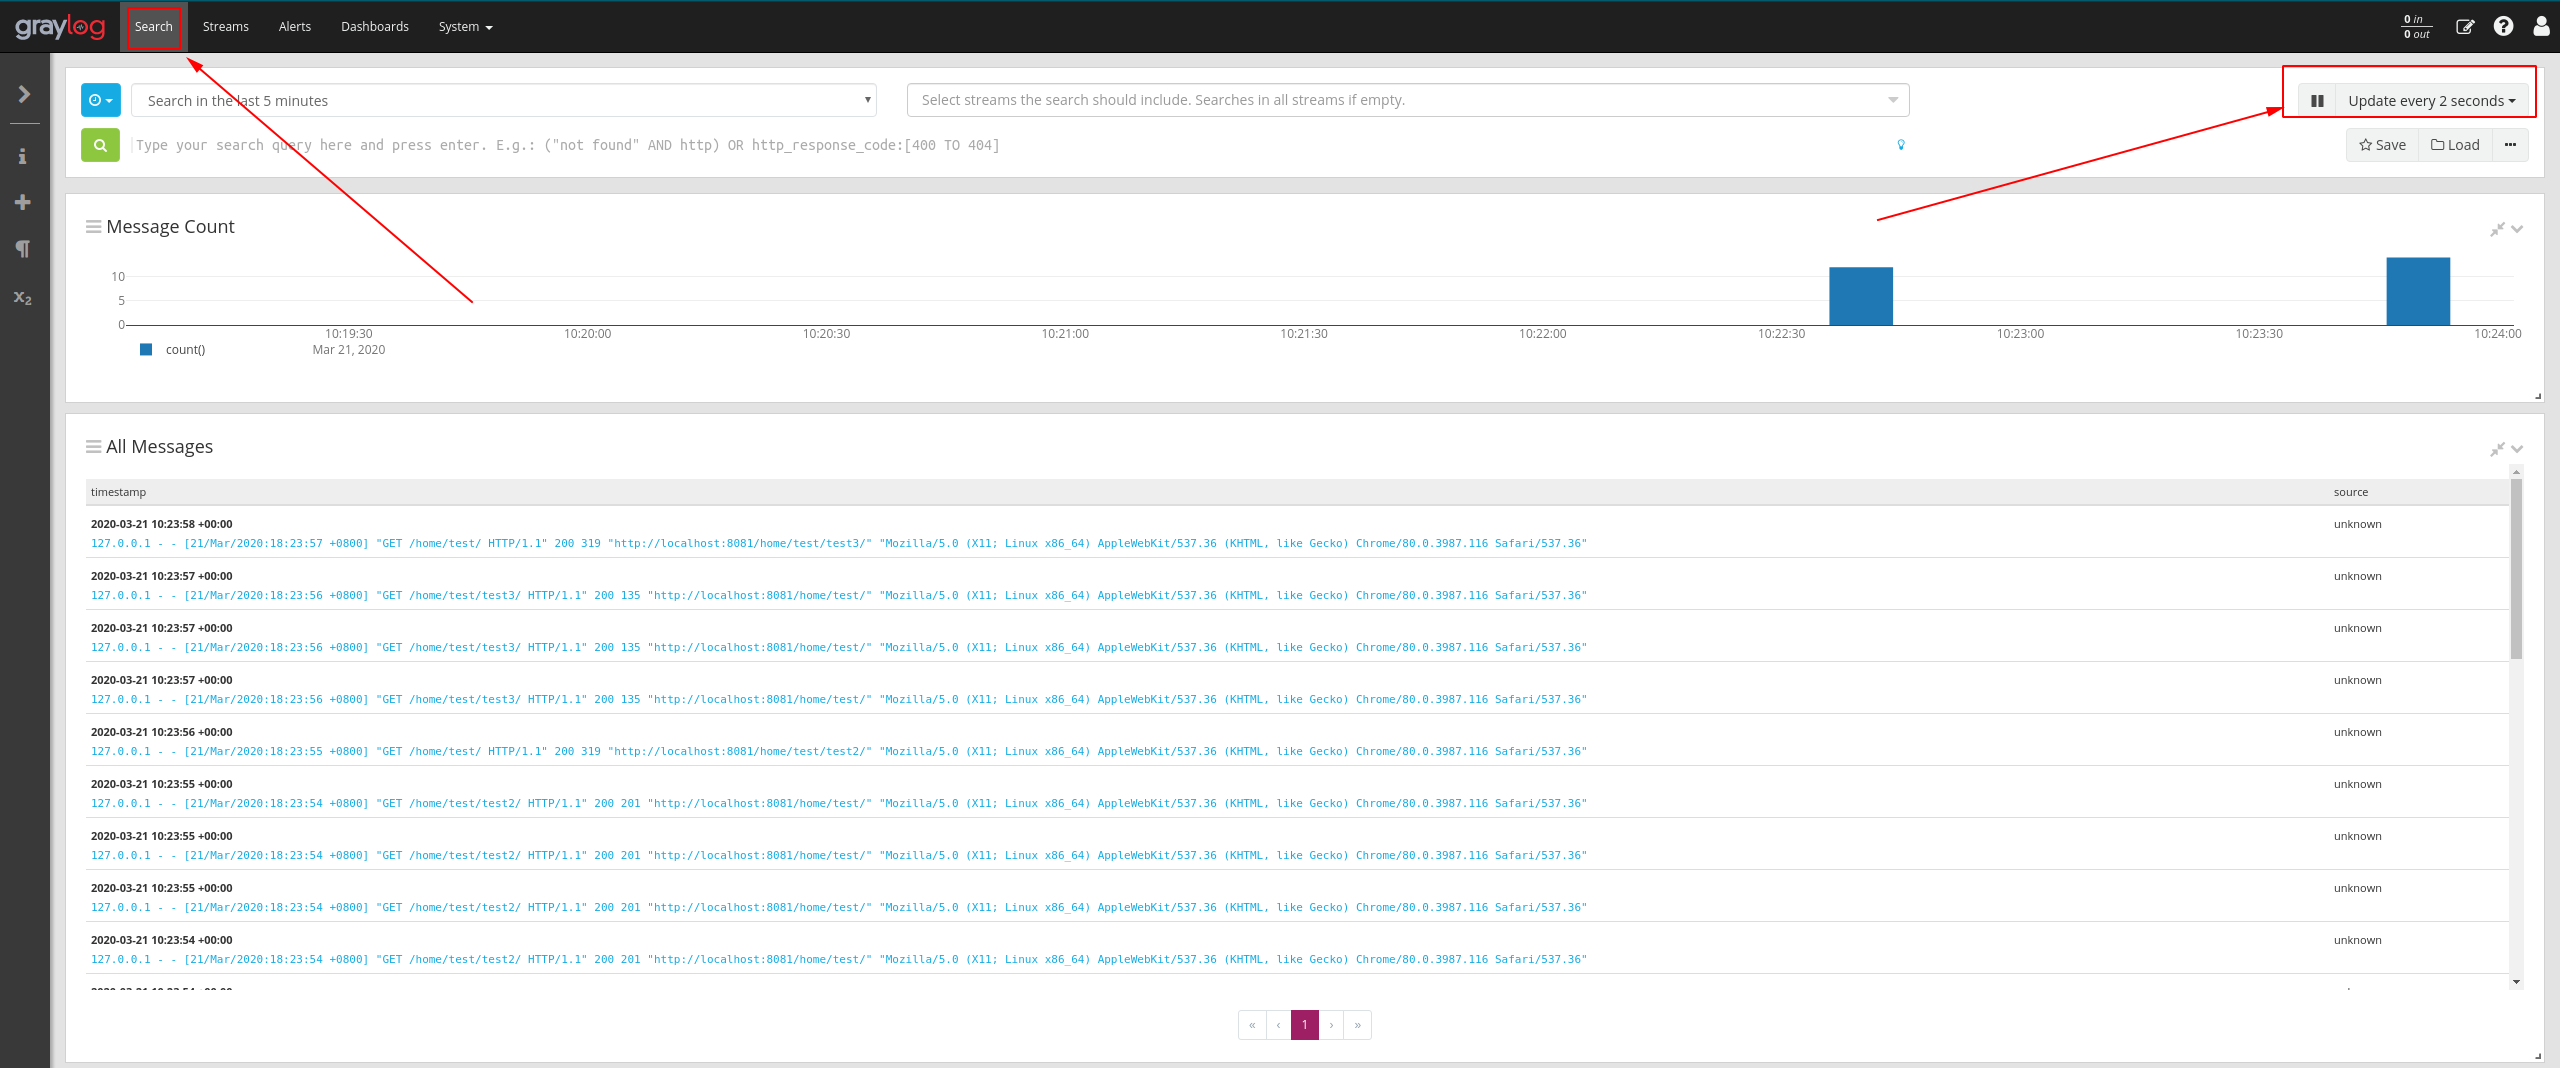Open the scratchpad pencil icon

pyautogui.click(x=2466, y=26)
